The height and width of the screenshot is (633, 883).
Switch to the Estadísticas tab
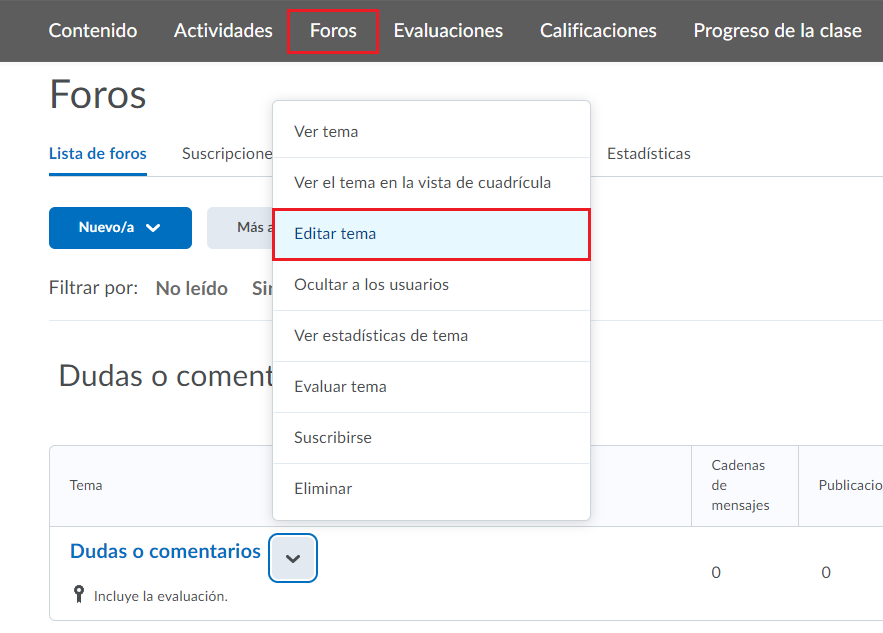click(x=648, y=154)
